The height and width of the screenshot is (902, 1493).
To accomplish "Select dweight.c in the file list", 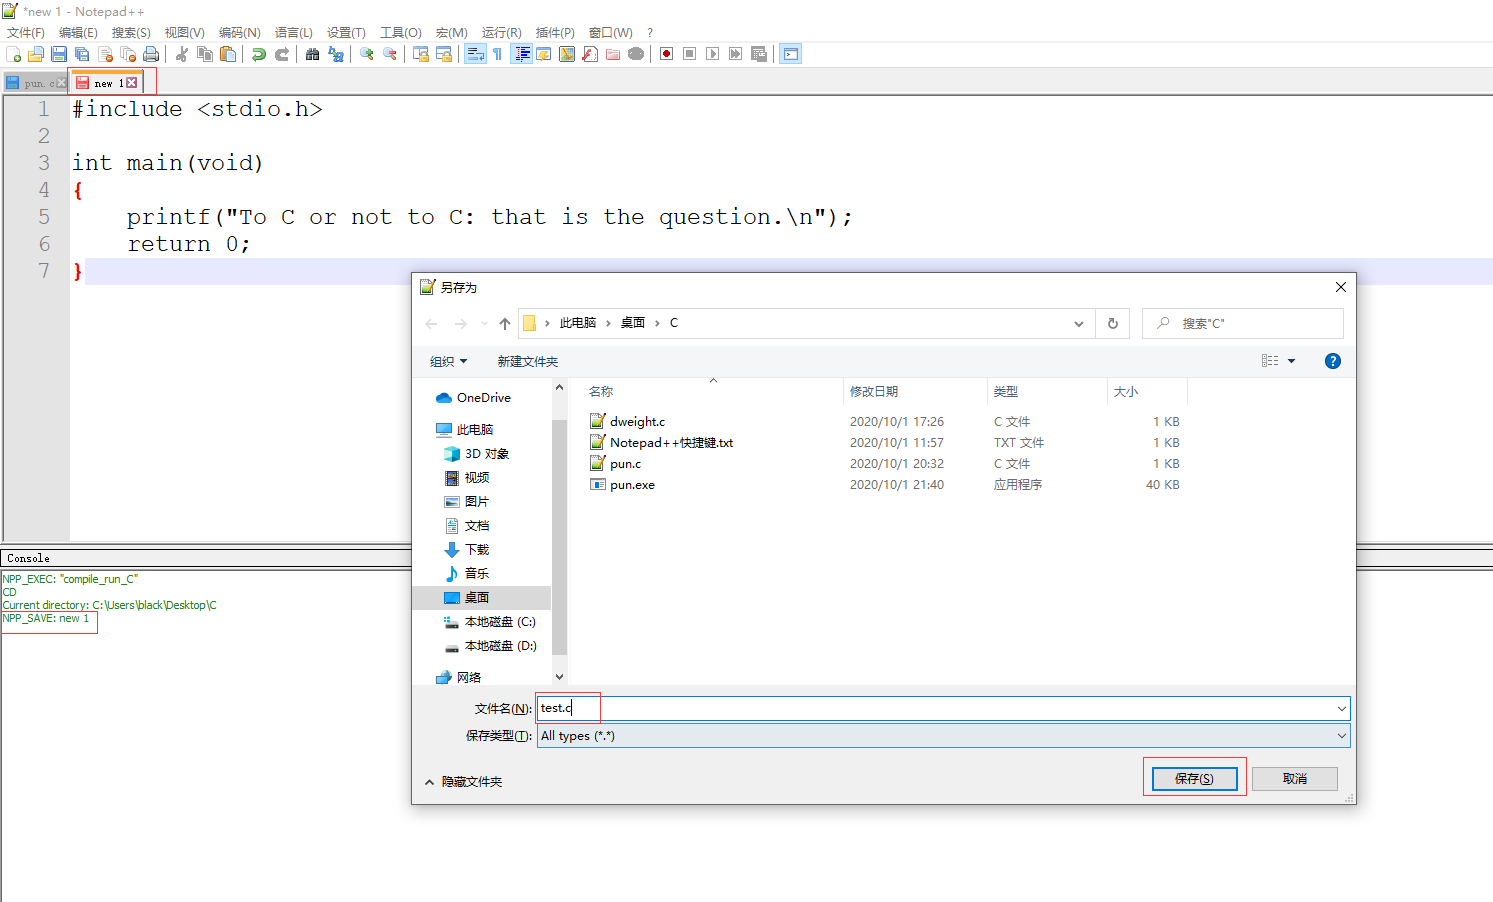I will coord(636,421).
